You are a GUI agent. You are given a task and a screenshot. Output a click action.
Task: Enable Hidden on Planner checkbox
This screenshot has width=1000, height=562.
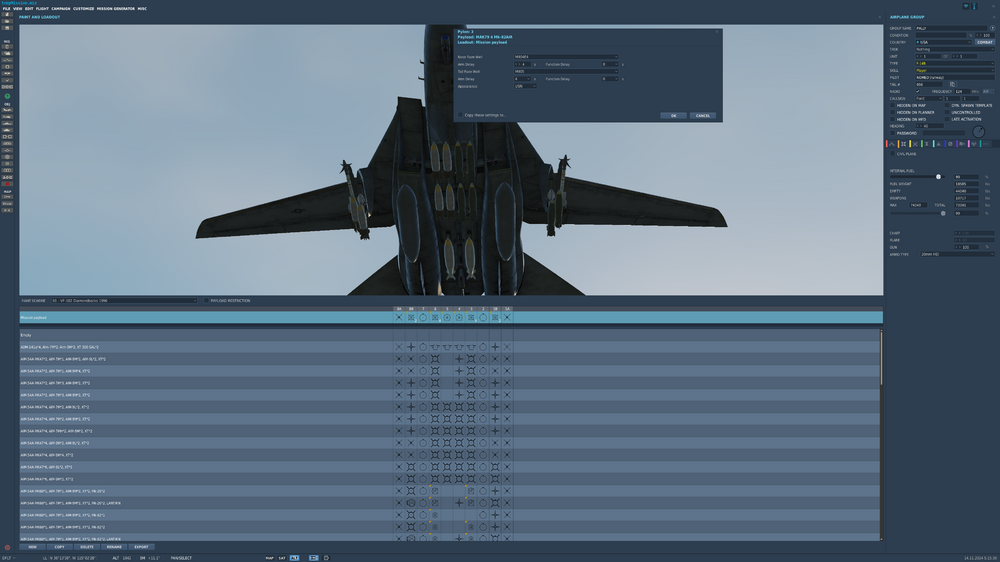coord(893,112)
